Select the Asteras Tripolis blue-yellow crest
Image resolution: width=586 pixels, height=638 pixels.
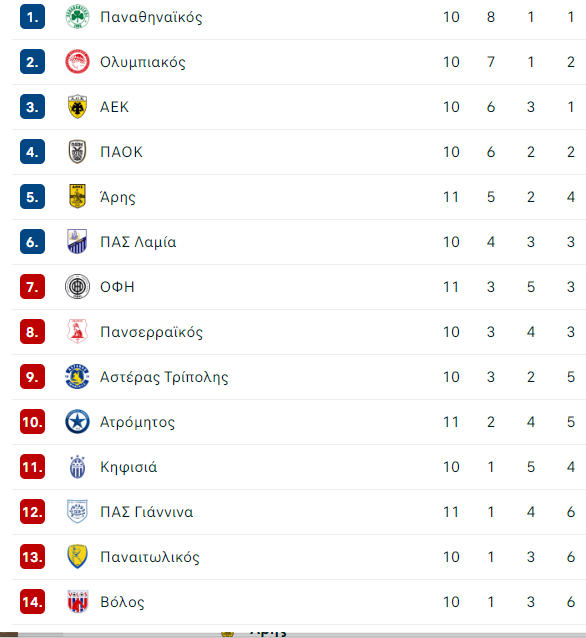[77, 377]
